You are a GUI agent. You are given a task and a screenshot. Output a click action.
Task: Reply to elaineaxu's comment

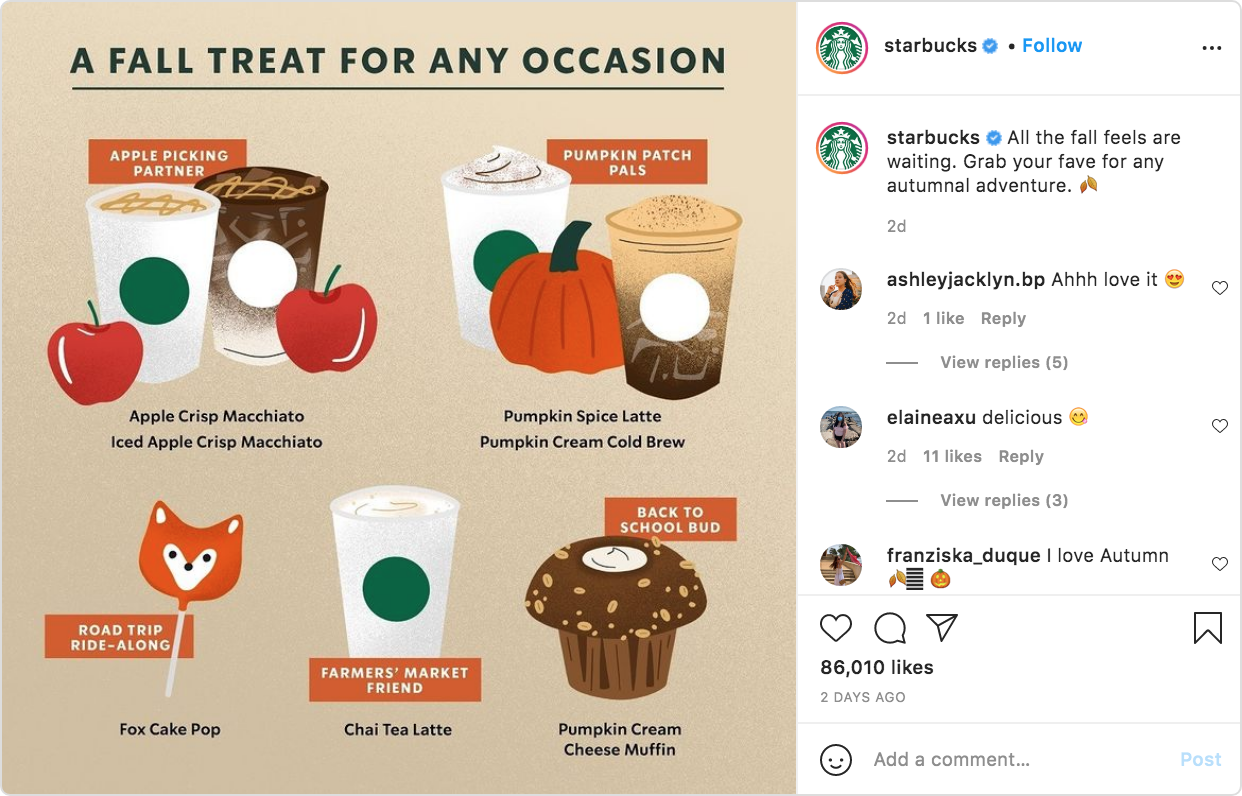(1021, 456)
